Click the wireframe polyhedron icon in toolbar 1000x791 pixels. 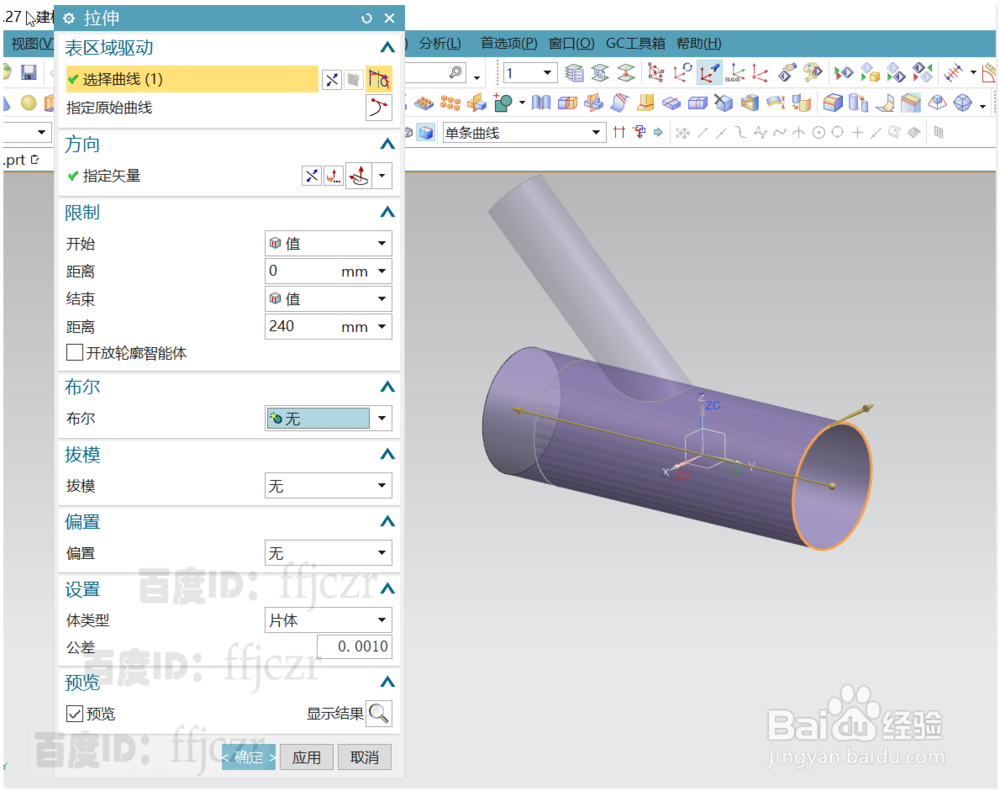coord(962,103)
